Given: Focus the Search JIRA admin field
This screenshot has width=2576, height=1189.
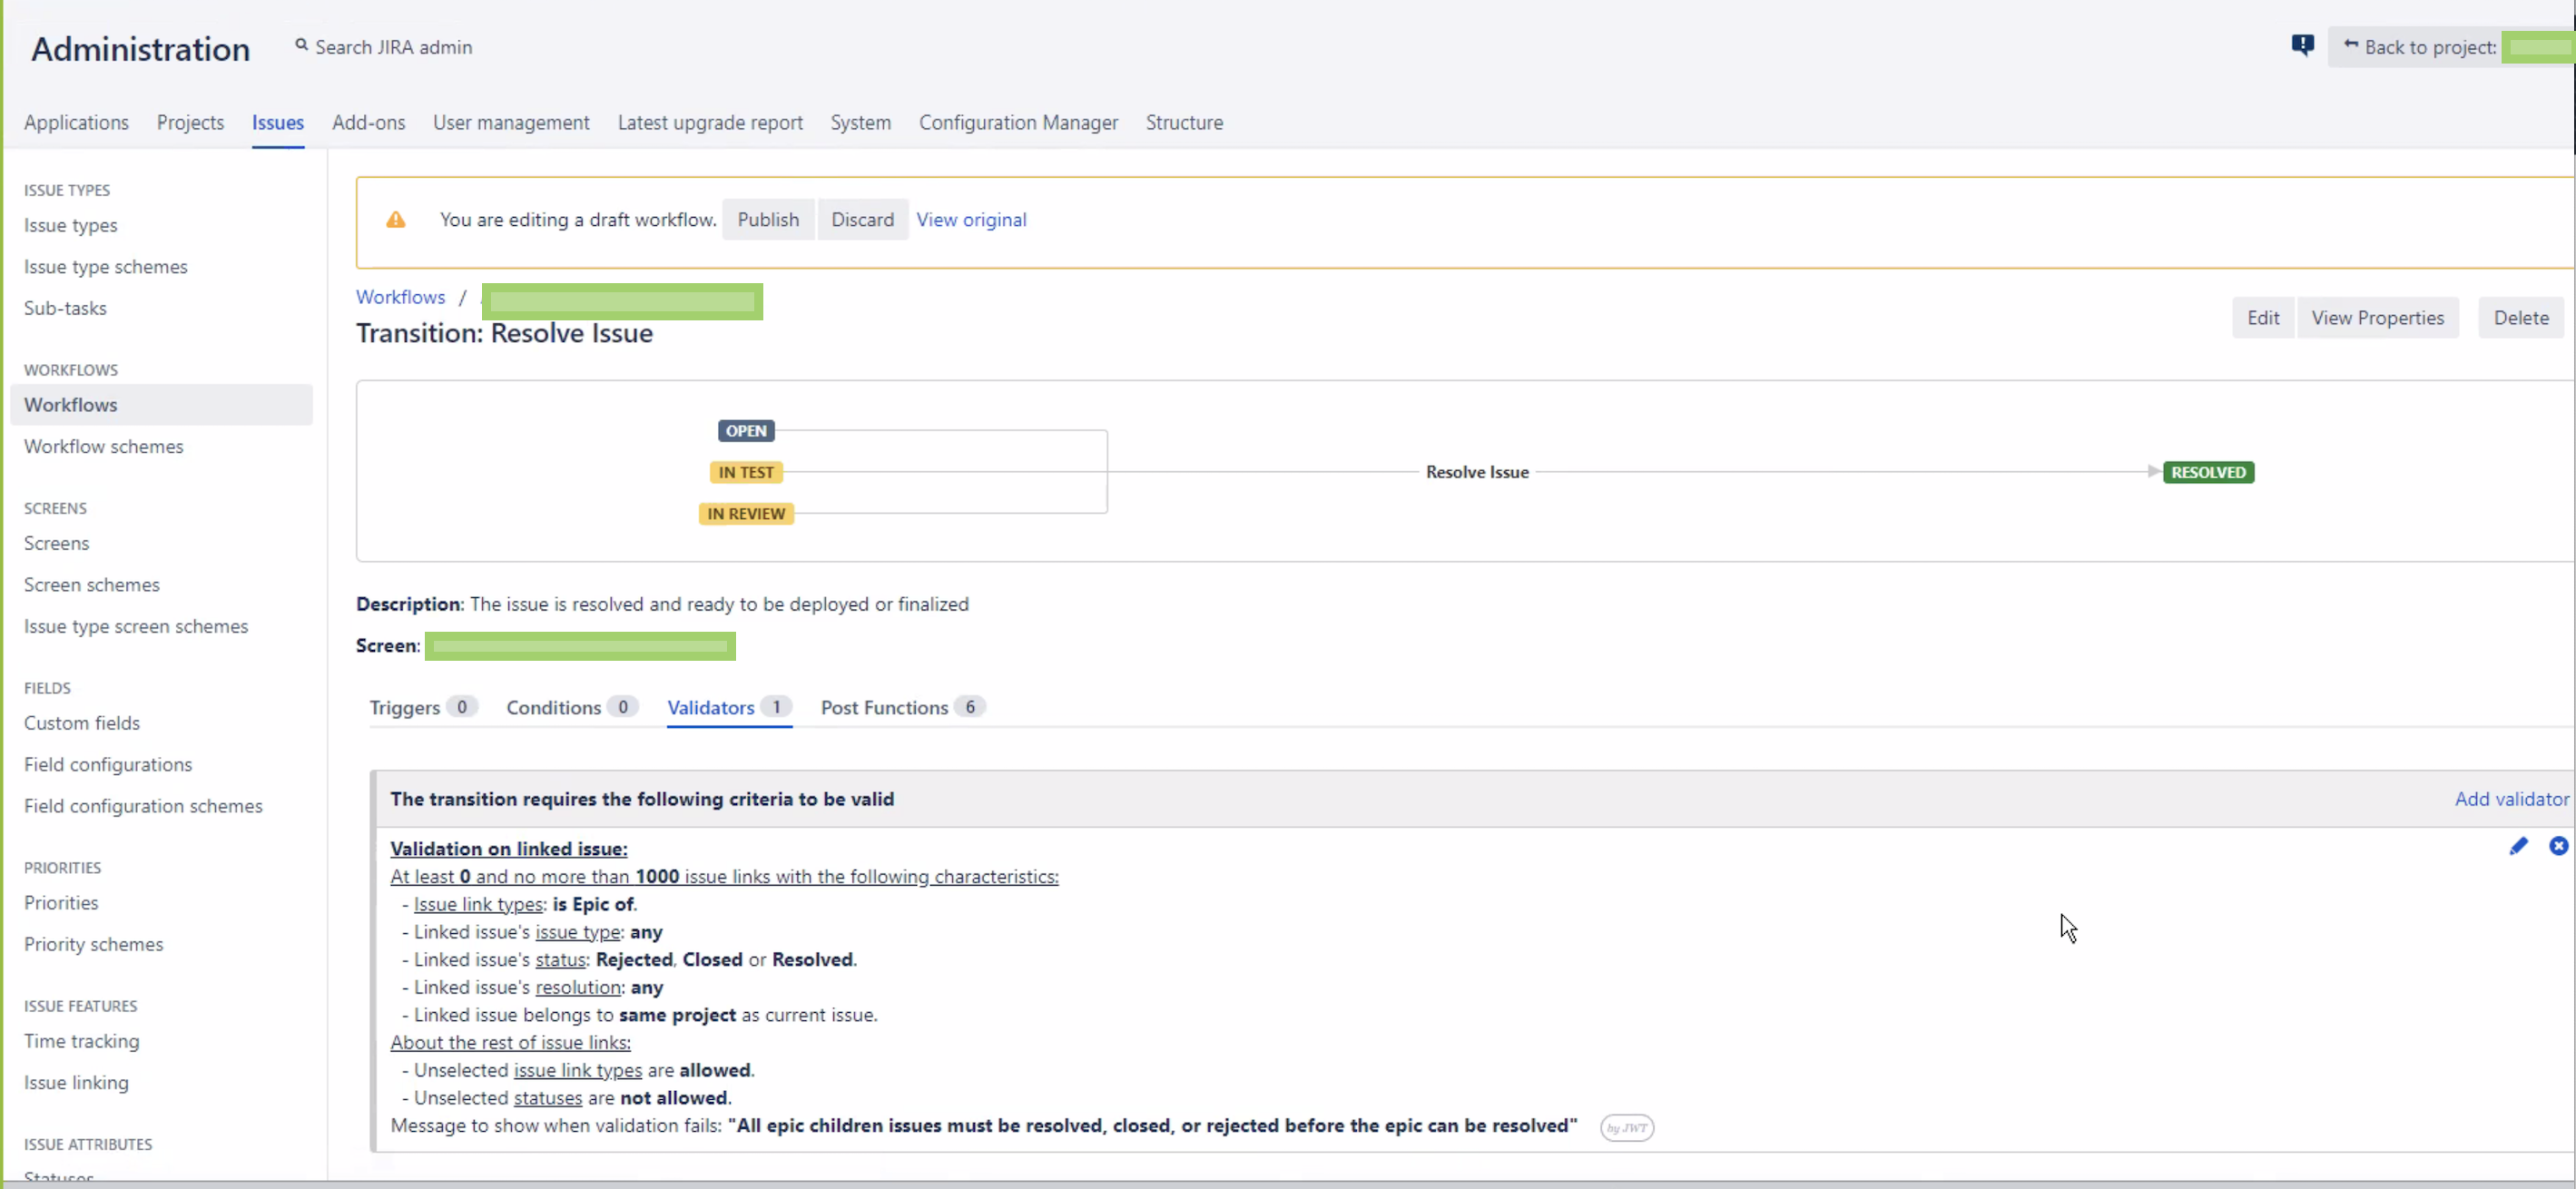Looking at the screenshot, I should (394, 47).
